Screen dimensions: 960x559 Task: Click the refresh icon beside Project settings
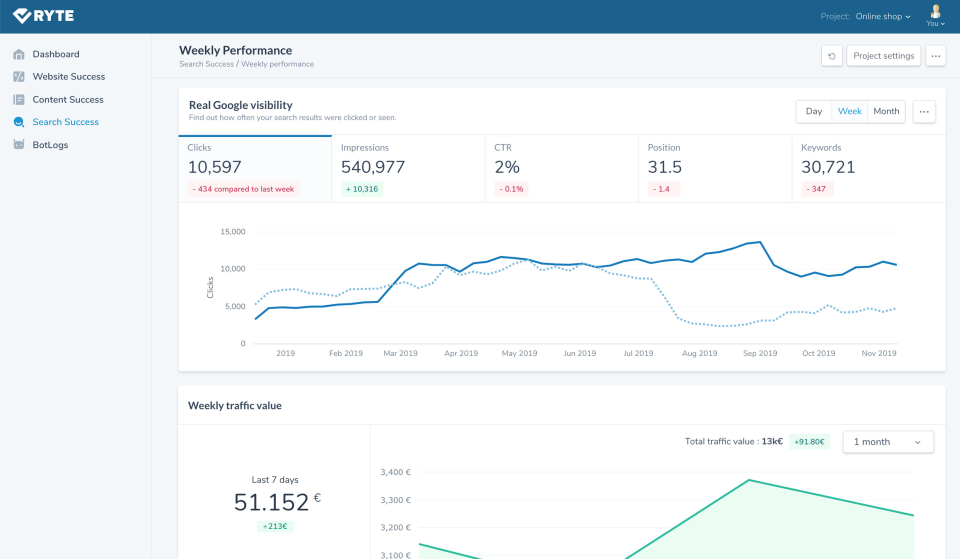pyautogui.click(x=832, y=56)
